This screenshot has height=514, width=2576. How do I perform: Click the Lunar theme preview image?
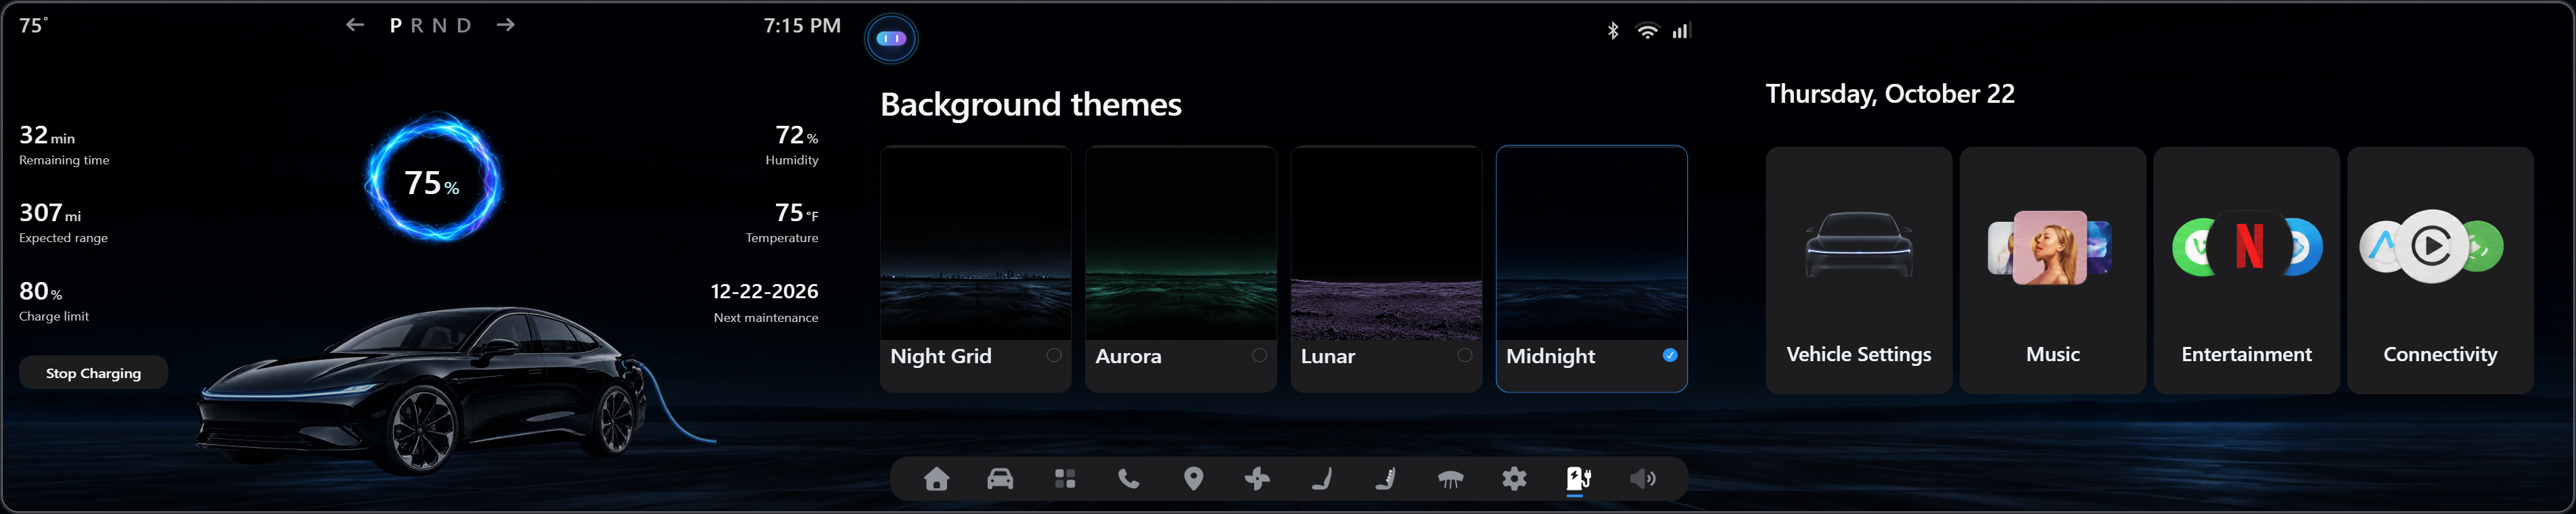(x=1386, y=243)
